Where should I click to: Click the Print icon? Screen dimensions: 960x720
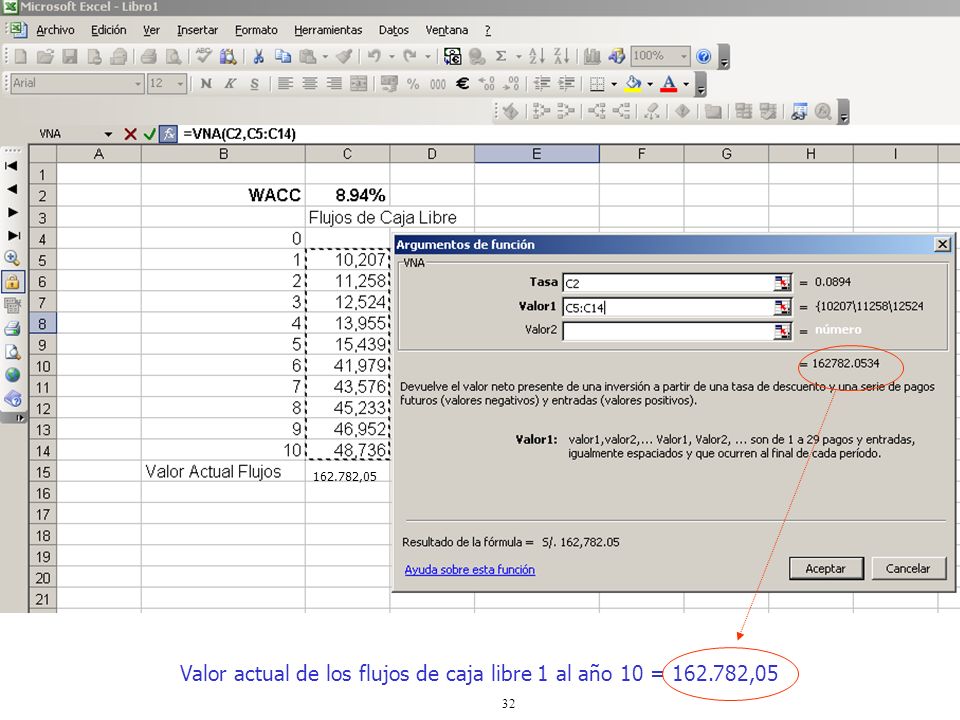tap(149, 56)
